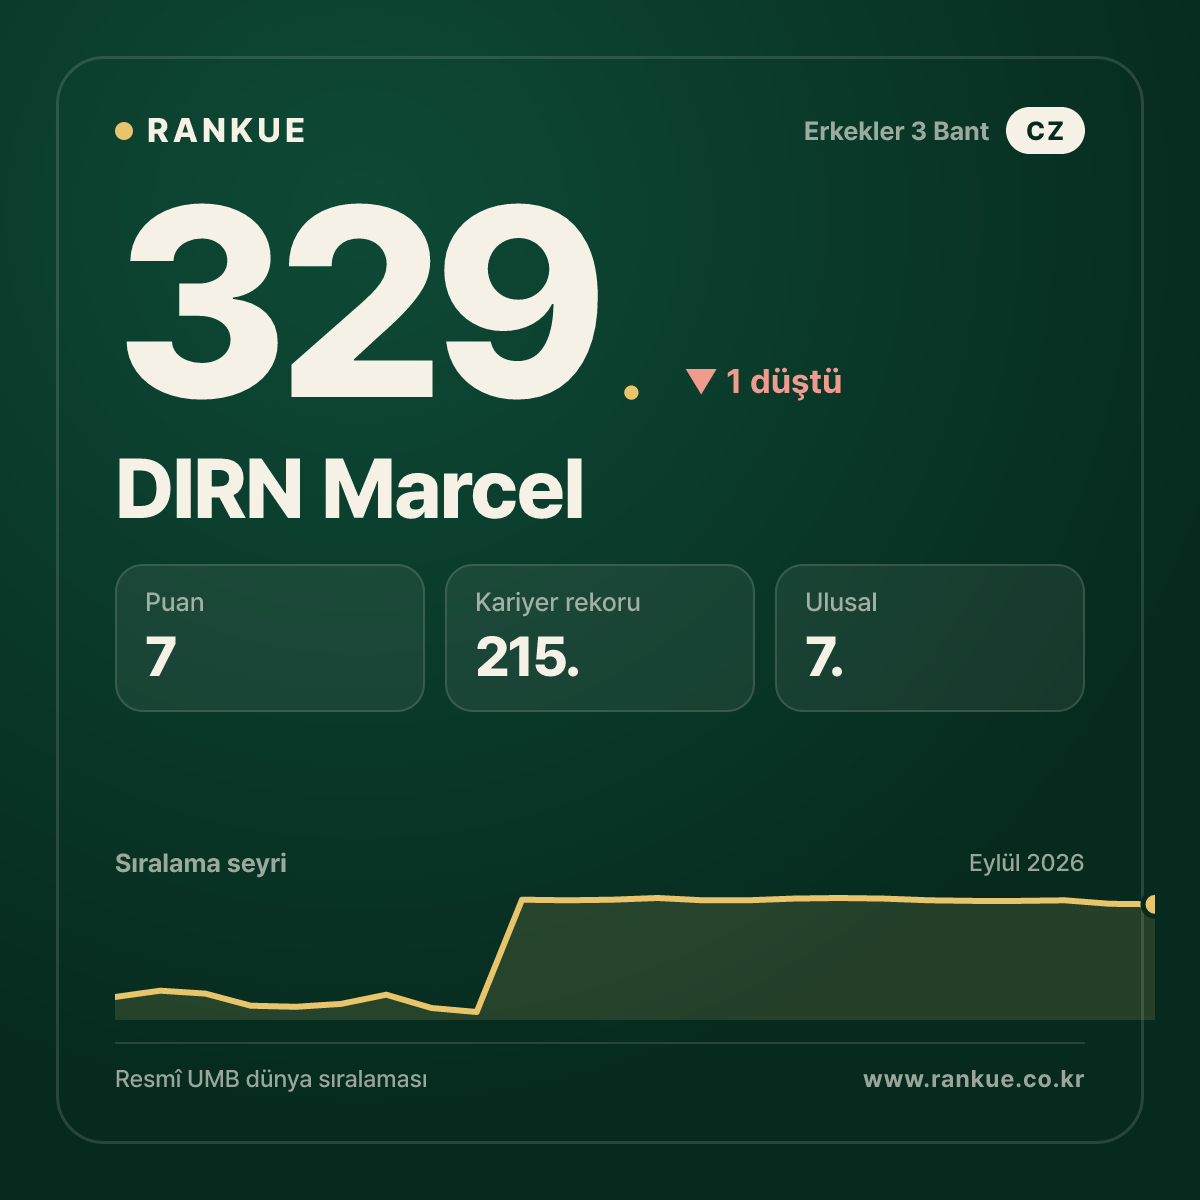Open the Kariyer rekoru stat card
Viewport: 1200px width, 1200px height.
[x=600, y=638]
